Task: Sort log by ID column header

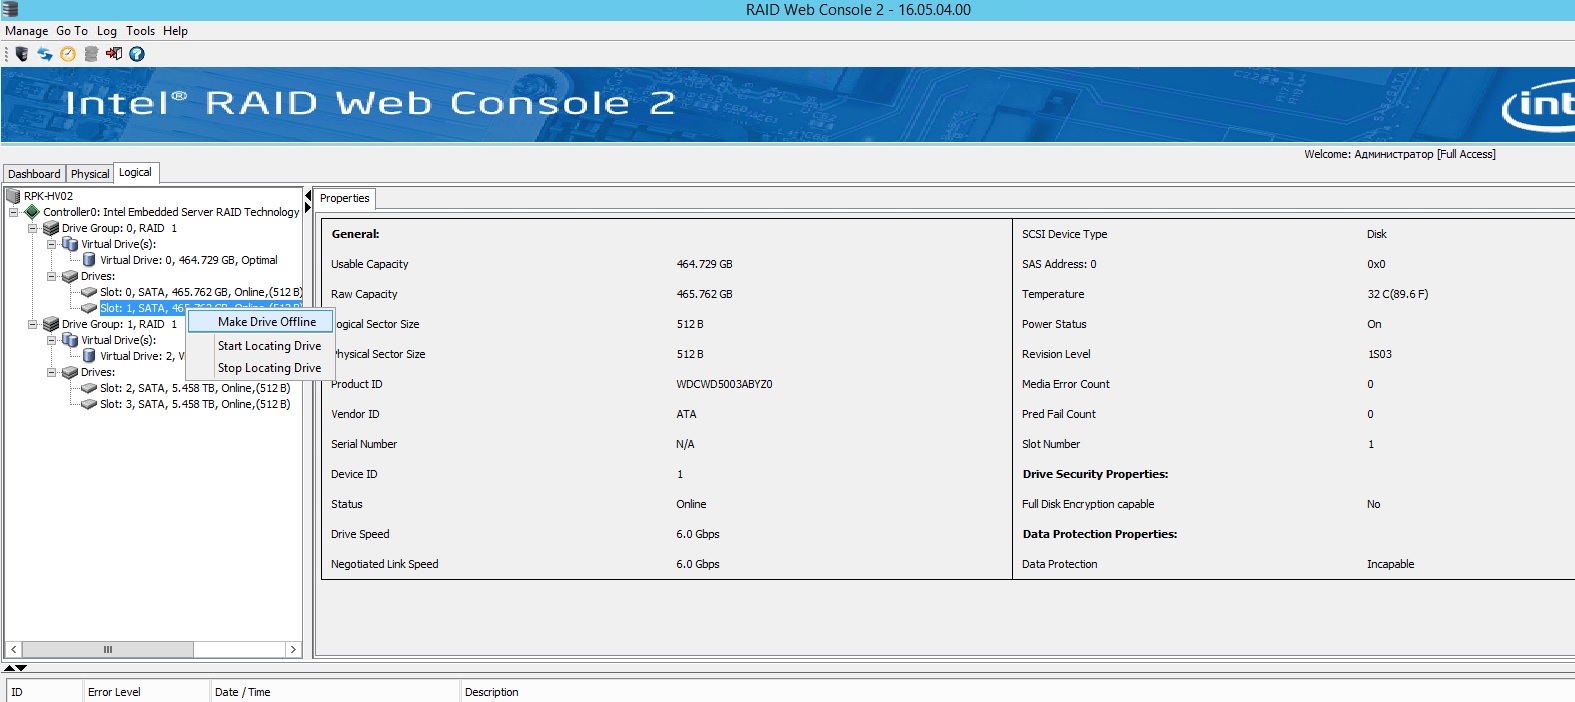Action: (x=44, y=691)
